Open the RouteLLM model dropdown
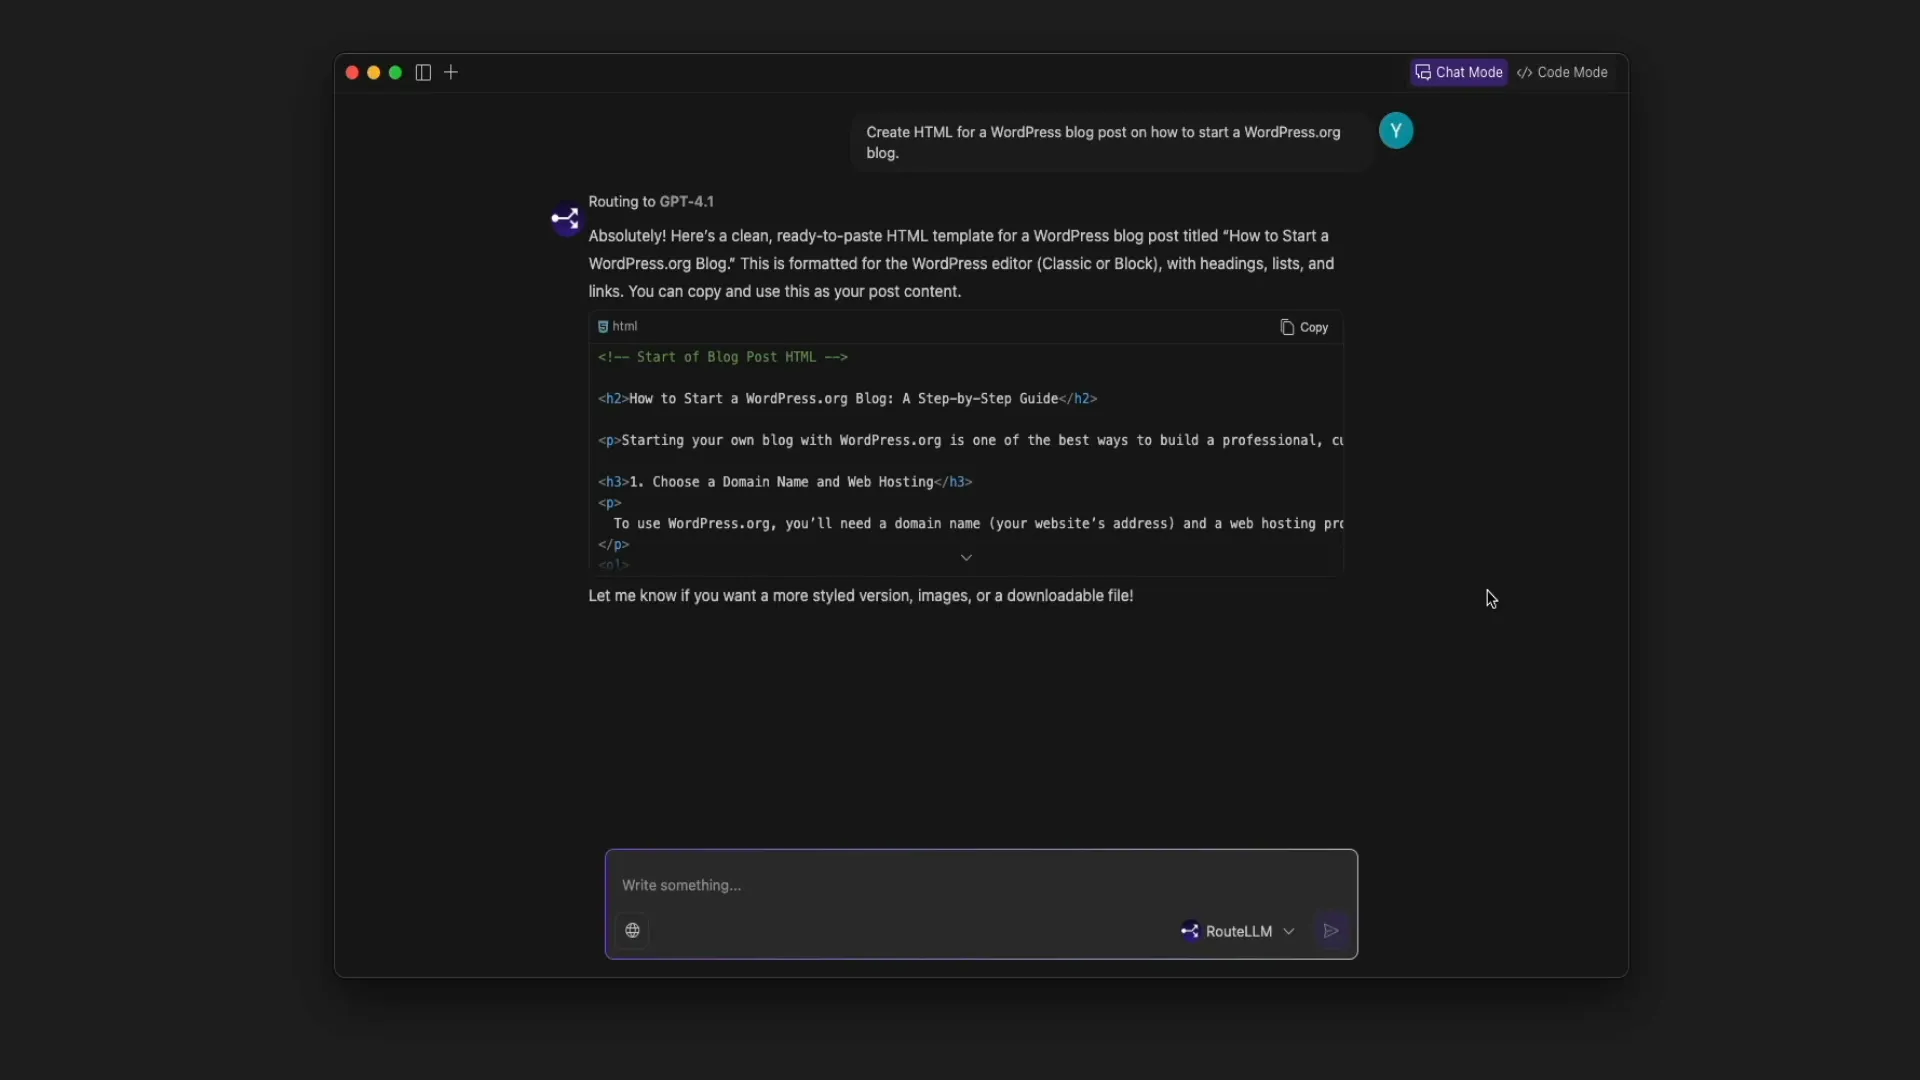The image size is (1920, 1080). (x=1238, y=931)
